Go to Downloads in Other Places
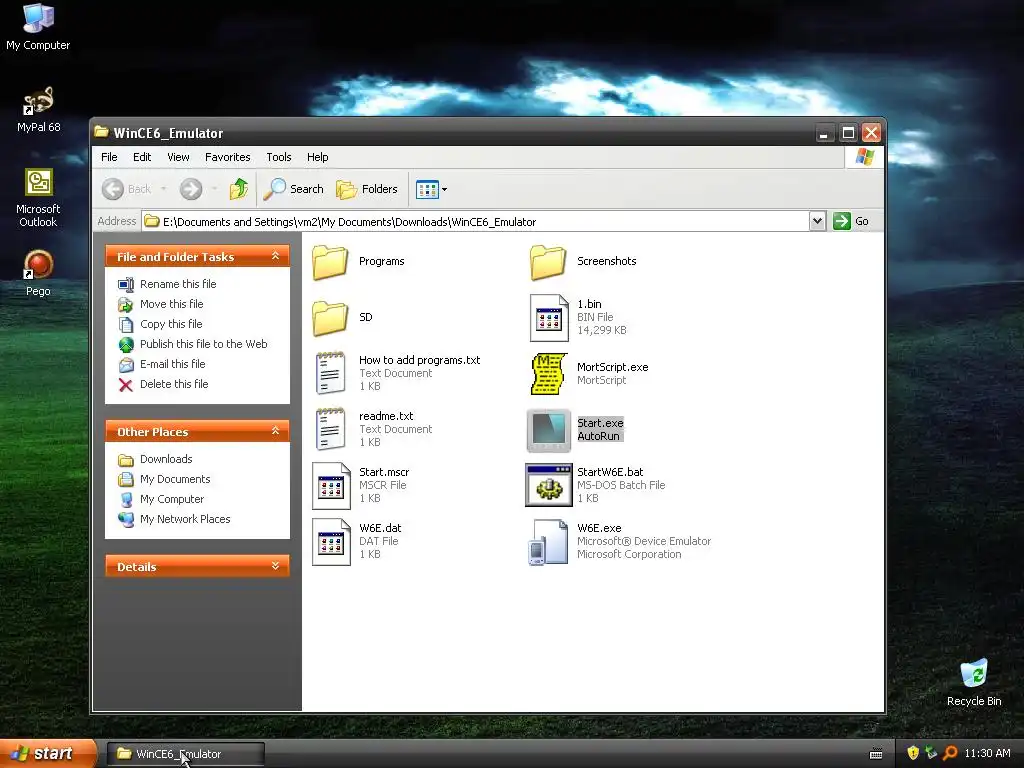This screenshot has height=768, width=1024. 166,459
